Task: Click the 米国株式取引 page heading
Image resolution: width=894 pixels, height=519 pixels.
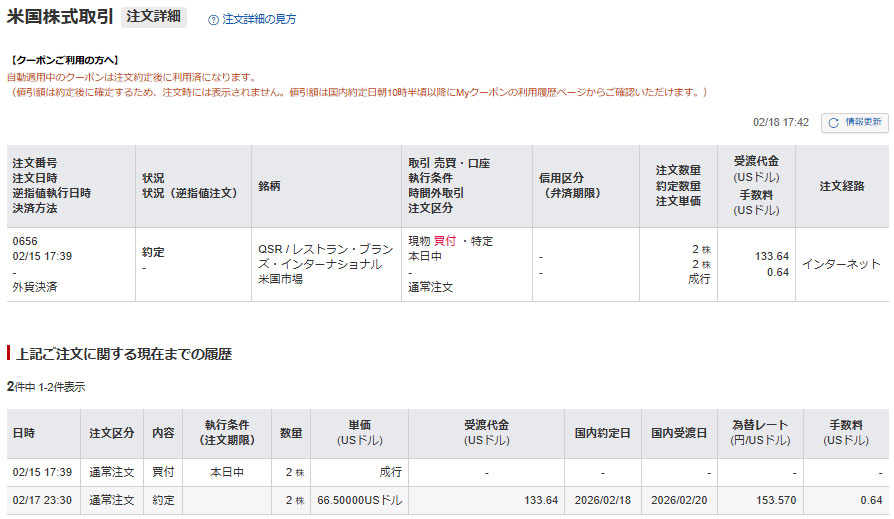Action: 60,17
